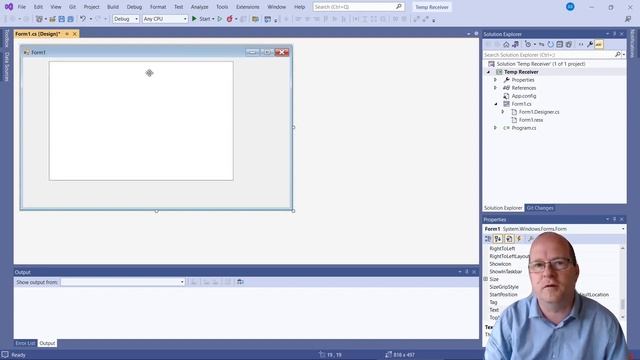Open the Analyze menu

click(200, 7)
